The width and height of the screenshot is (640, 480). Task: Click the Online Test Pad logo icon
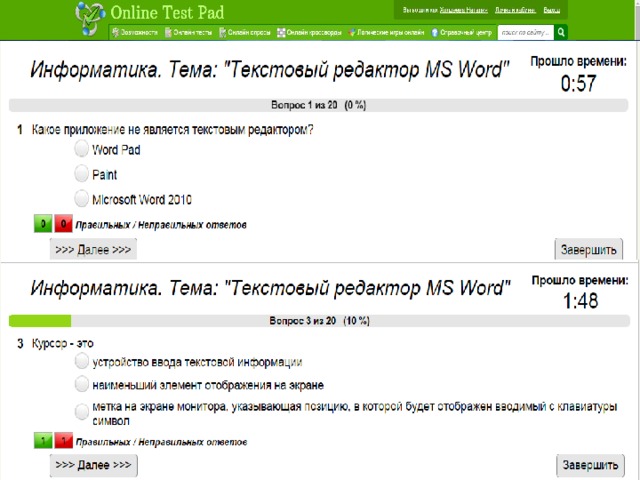(89, 18)
